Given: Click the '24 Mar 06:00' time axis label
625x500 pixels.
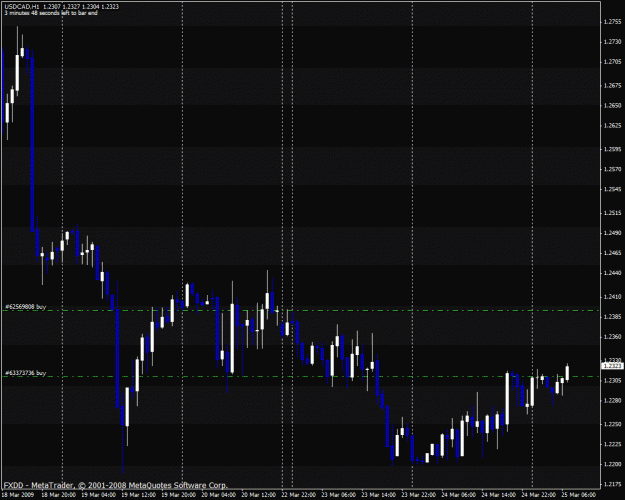Looking at the screenshot, I should pos(459,495).
